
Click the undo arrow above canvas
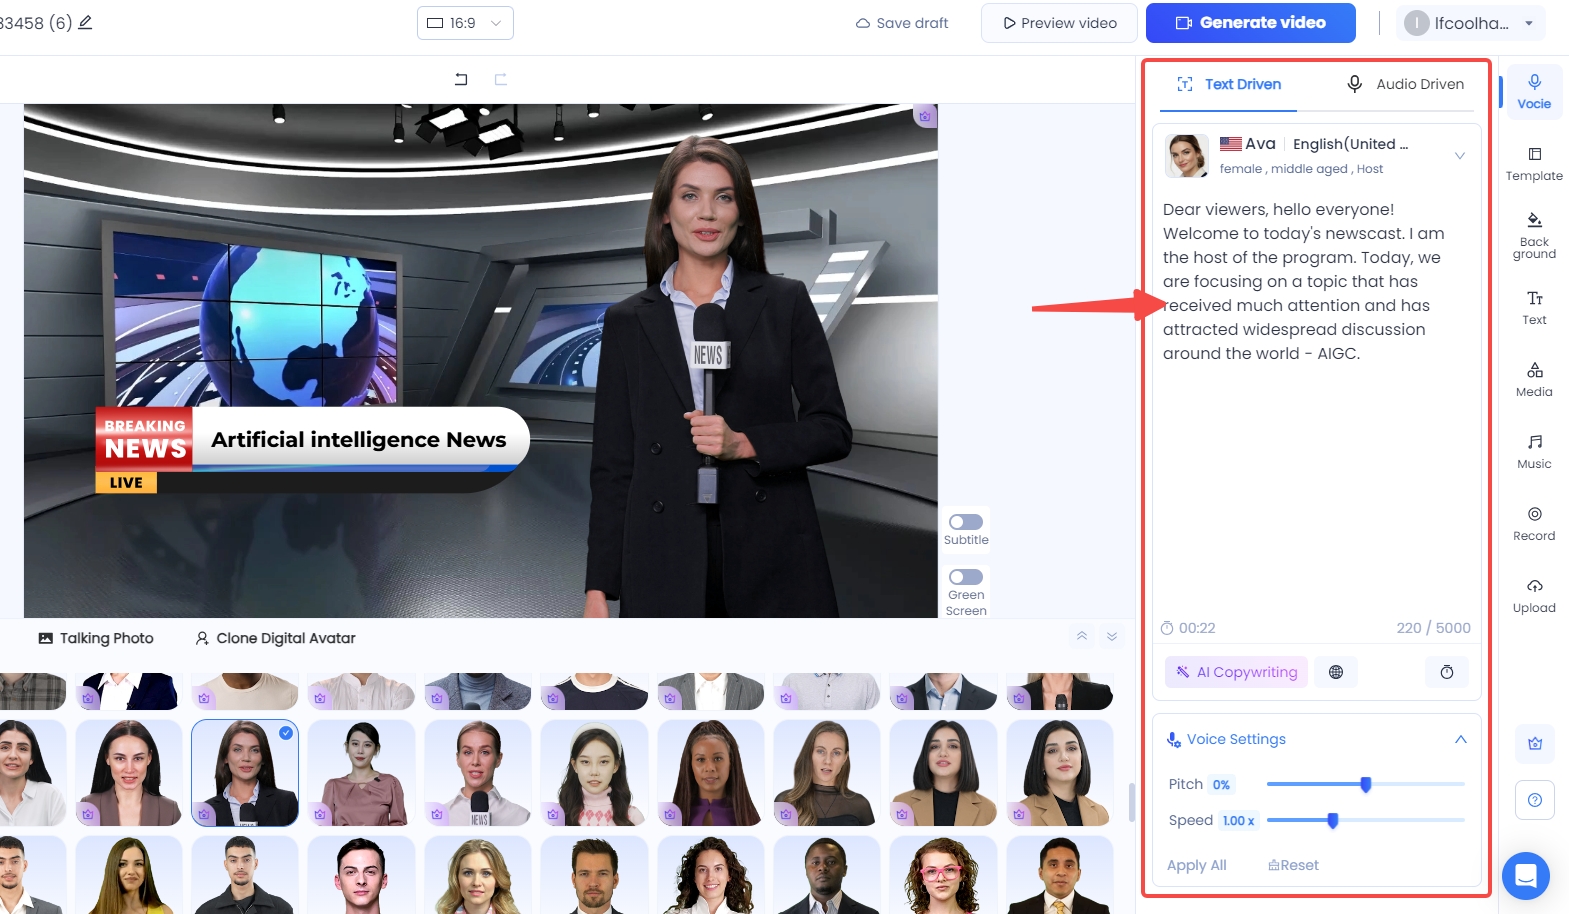tap(461, 79)
